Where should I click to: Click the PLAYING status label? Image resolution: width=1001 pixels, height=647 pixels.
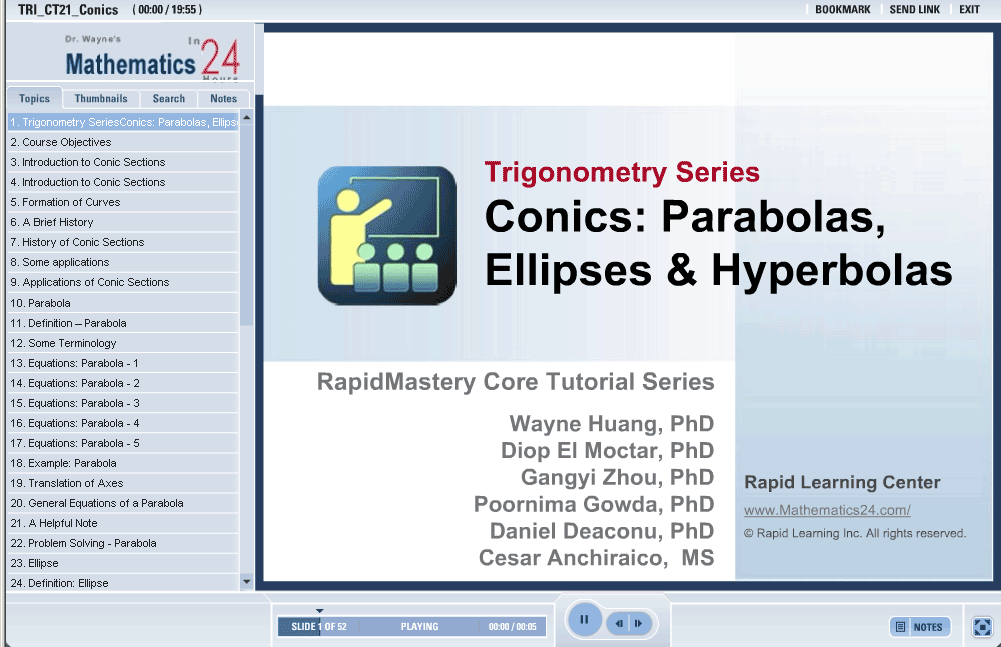[x=419, y=627]
